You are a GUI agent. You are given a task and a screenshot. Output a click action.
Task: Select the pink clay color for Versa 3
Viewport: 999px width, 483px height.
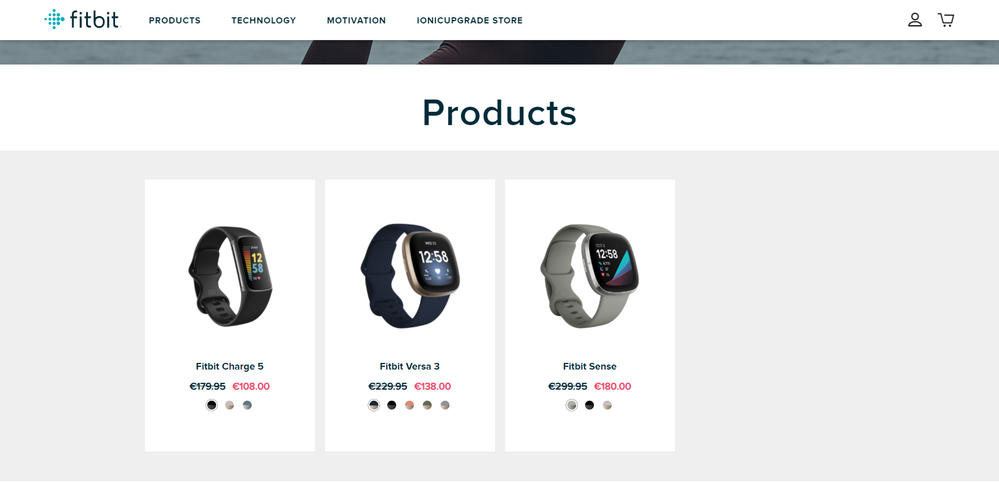(x=410, y=405)
